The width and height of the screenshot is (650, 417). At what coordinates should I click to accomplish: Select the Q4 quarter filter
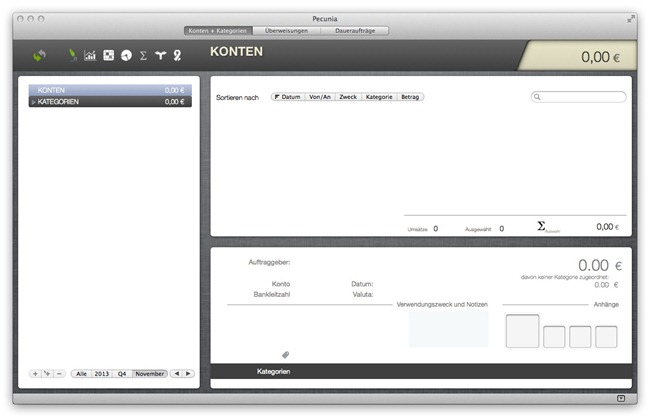[x=121, y=373]
